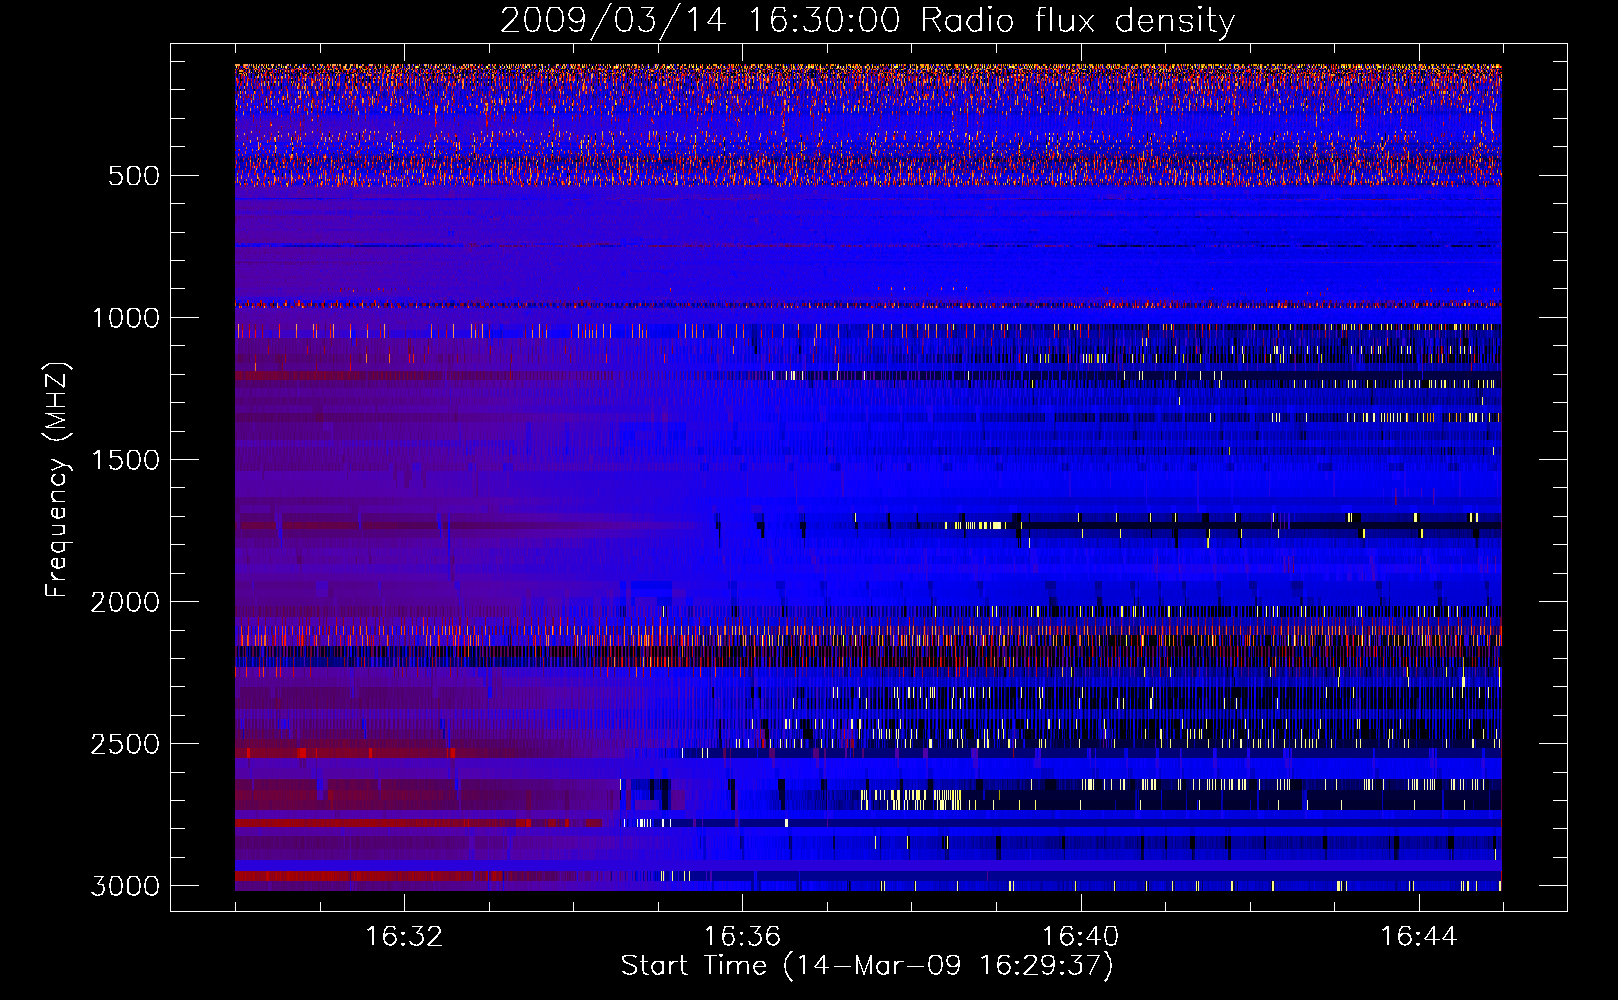Click the plot title '2009/03/14 16:30:00 Radio flux density'
The width and height of the screenshot is (1618, 1000).
[x=867, y=20]
